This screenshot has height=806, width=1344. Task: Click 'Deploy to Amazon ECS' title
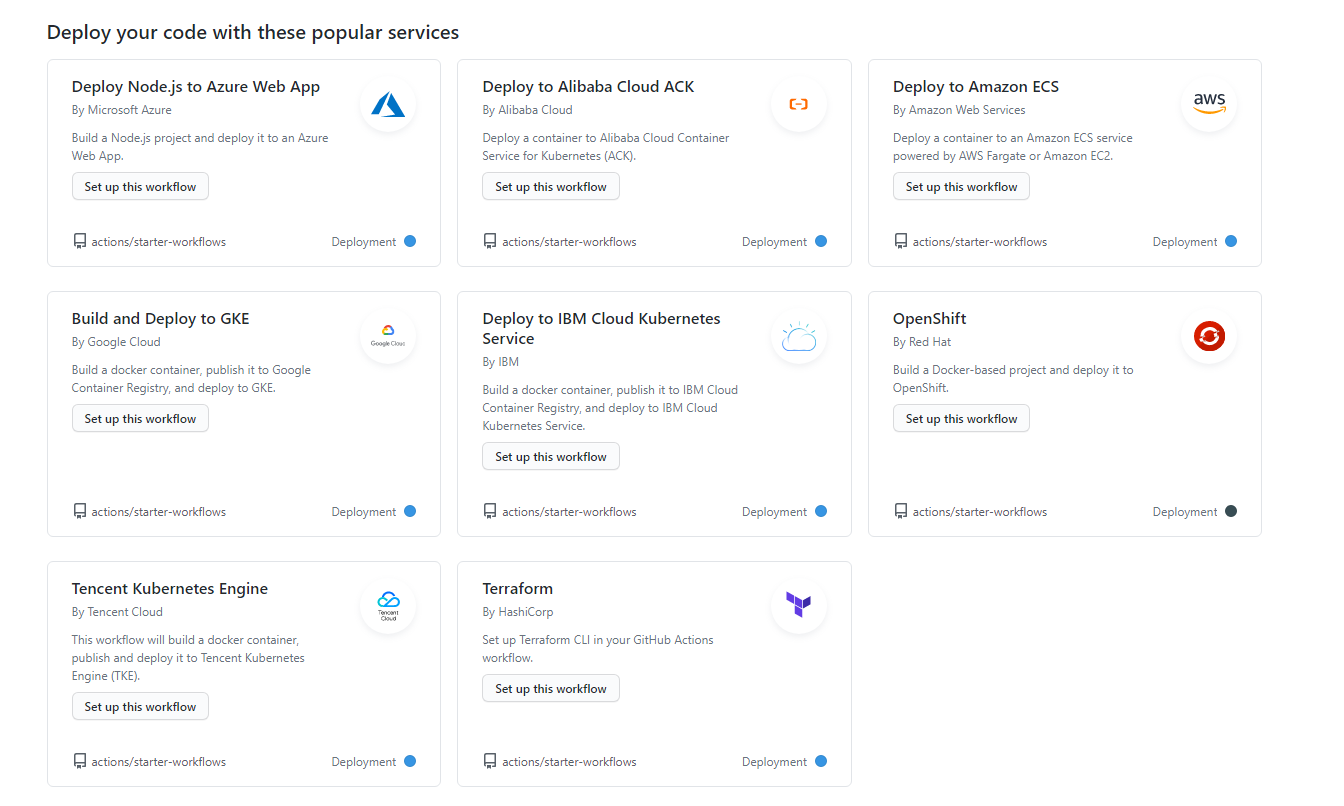click(976, 87)
